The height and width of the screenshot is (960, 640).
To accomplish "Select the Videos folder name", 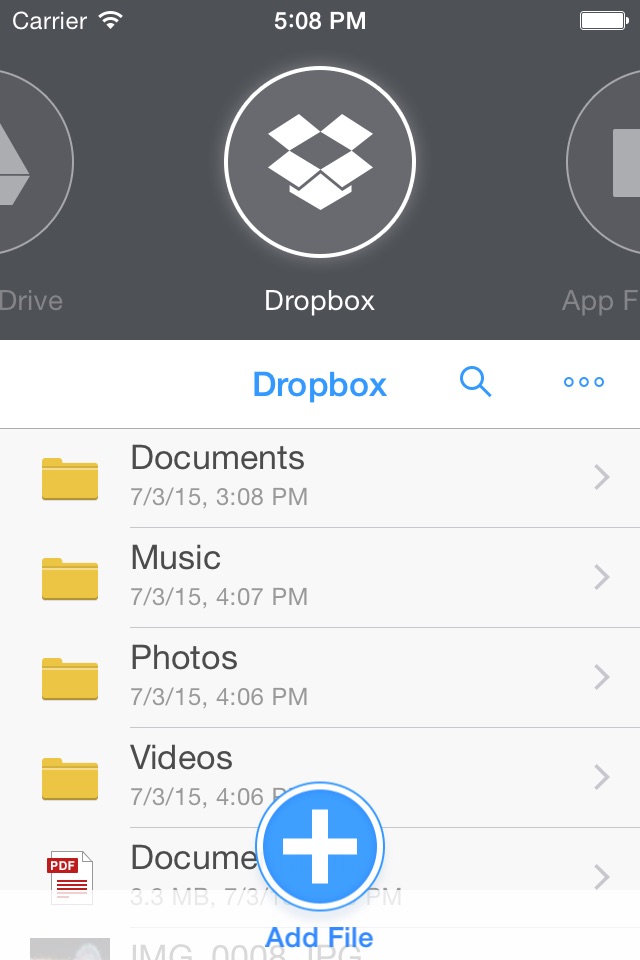I will pyautogui.click(x=181, y=757).
